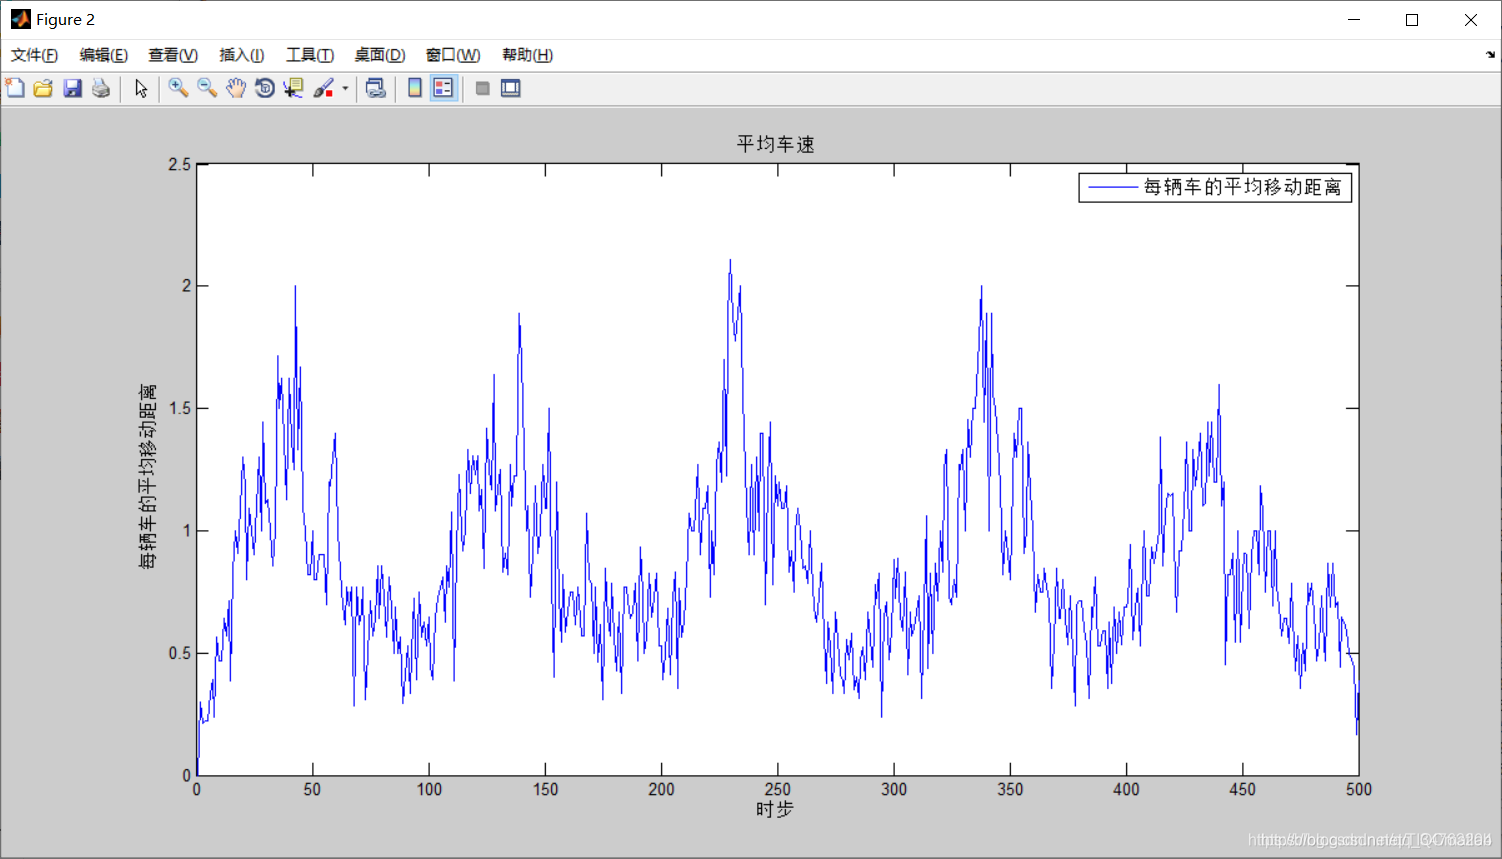
Task: Select the legend box 每辆车的平均移动距离
Action: (1215, 187)
